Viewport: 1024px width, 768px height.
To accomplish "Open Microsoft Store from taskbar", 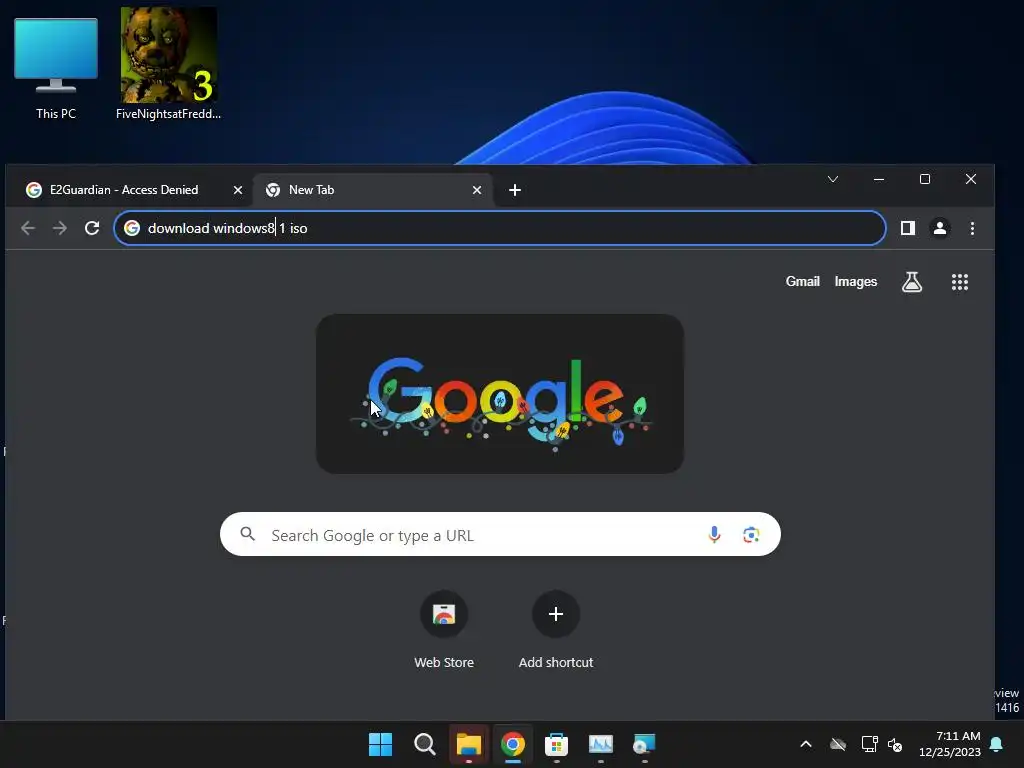I will [556, 744].
